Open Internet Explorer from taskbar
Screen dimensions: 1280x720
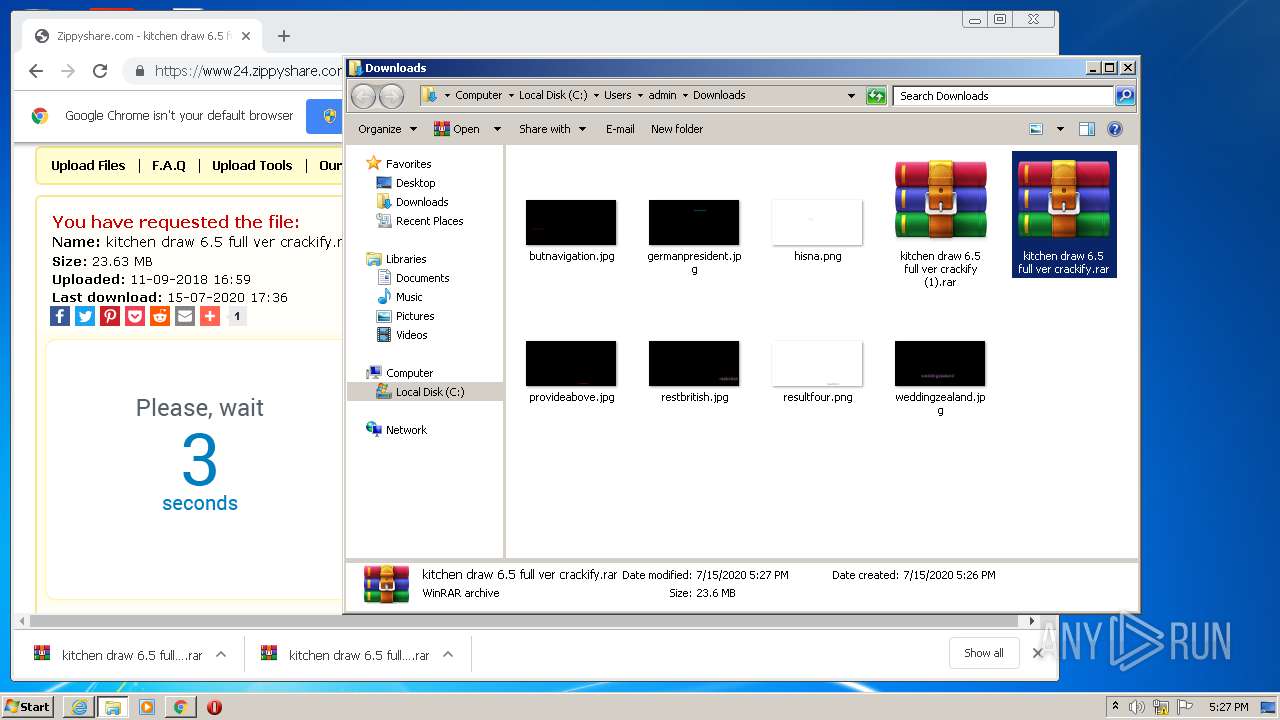click(79, 707)
